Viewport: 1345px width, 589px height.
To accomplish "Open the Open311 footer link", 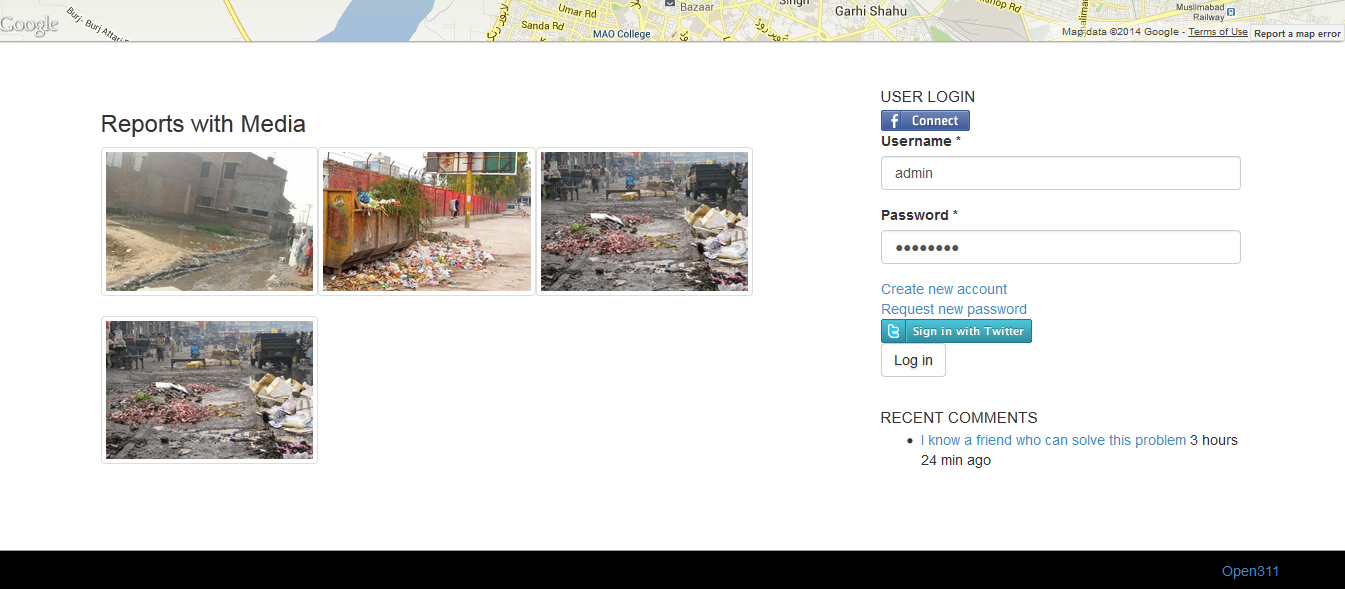I will 1250,571.
